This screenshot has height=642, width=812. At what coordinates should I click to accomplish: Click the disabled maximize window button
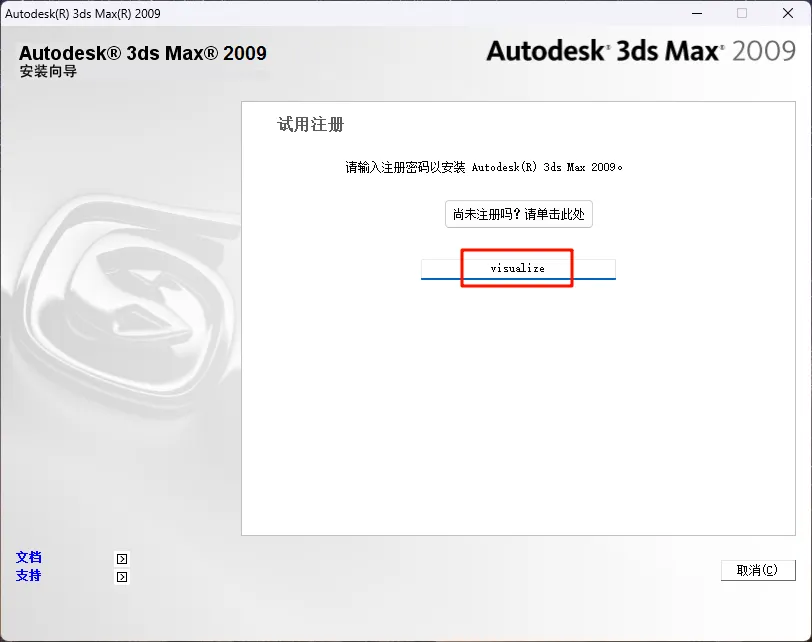coord(742,13)
